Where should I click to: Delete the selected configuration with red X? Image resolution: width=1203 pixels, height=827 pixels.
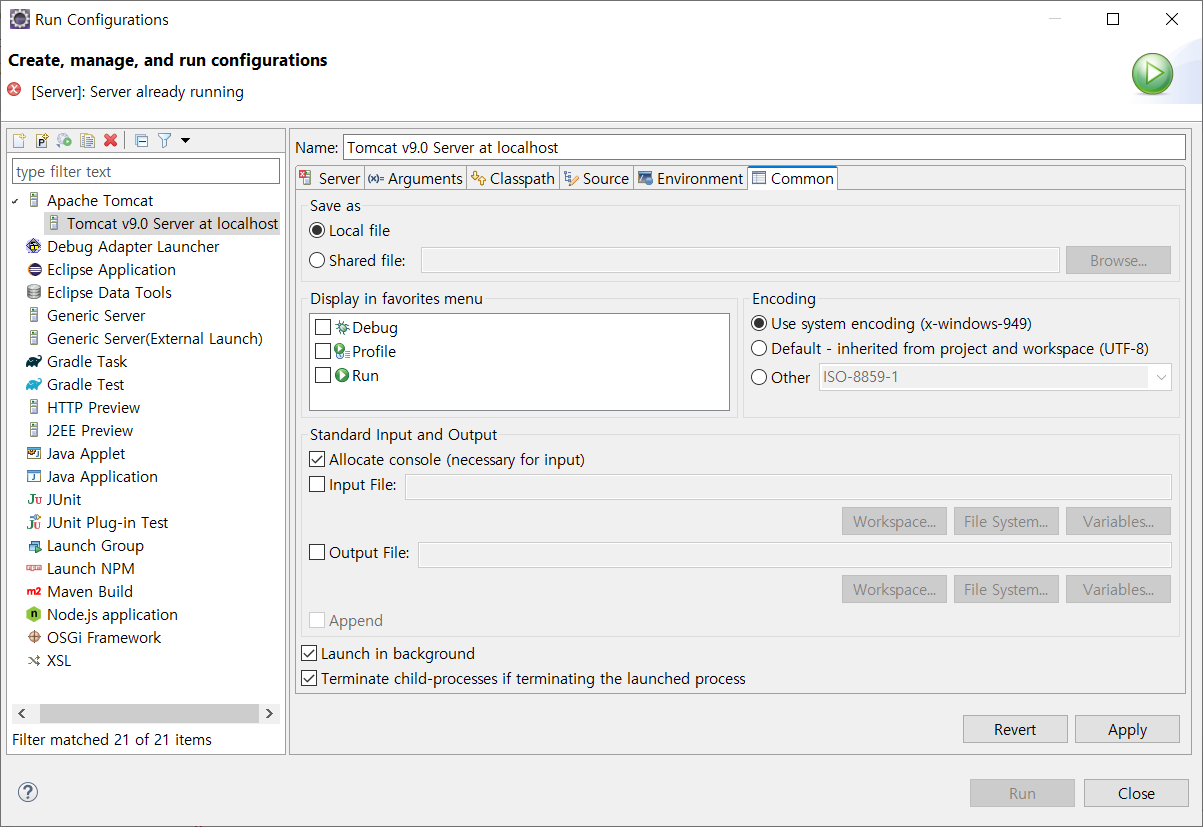click(x=111, y=141)
